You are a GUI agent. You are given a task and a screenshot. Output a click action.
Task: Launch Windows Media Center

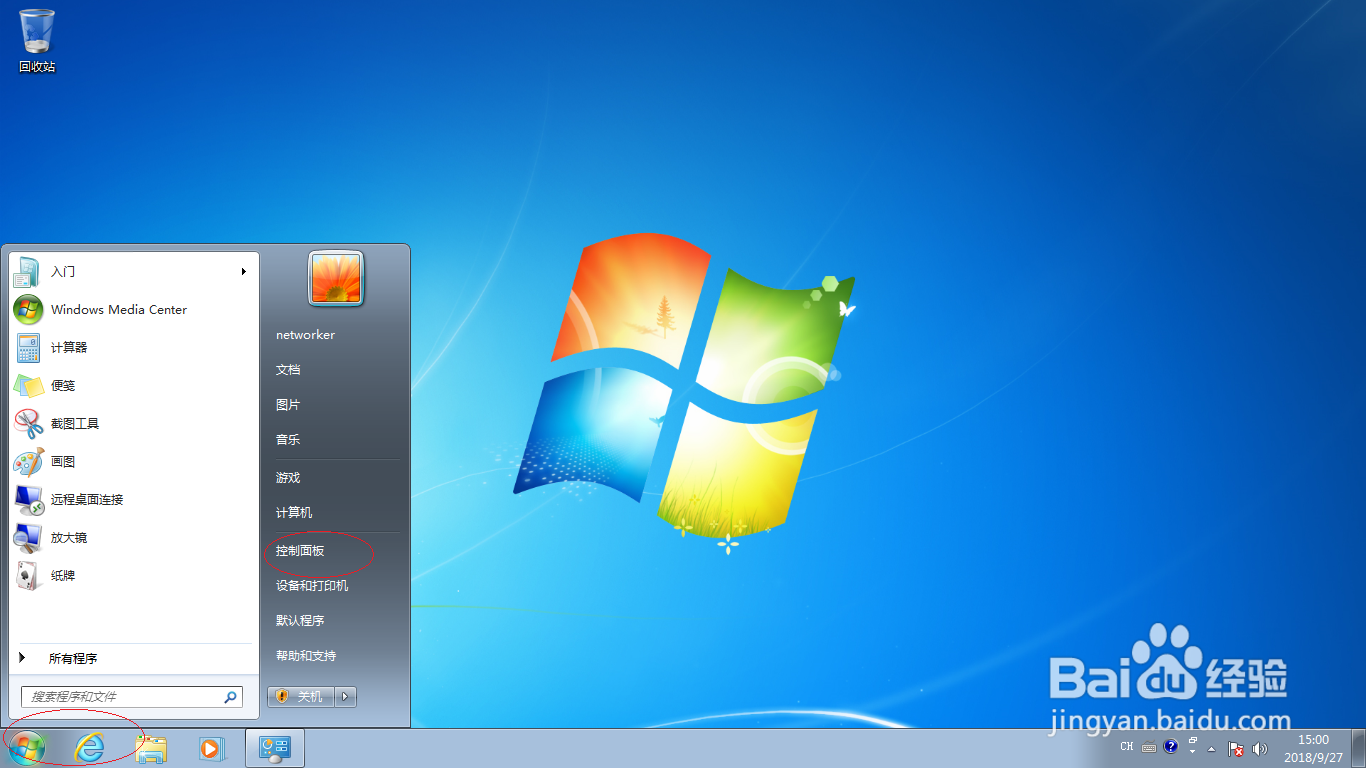134,309
